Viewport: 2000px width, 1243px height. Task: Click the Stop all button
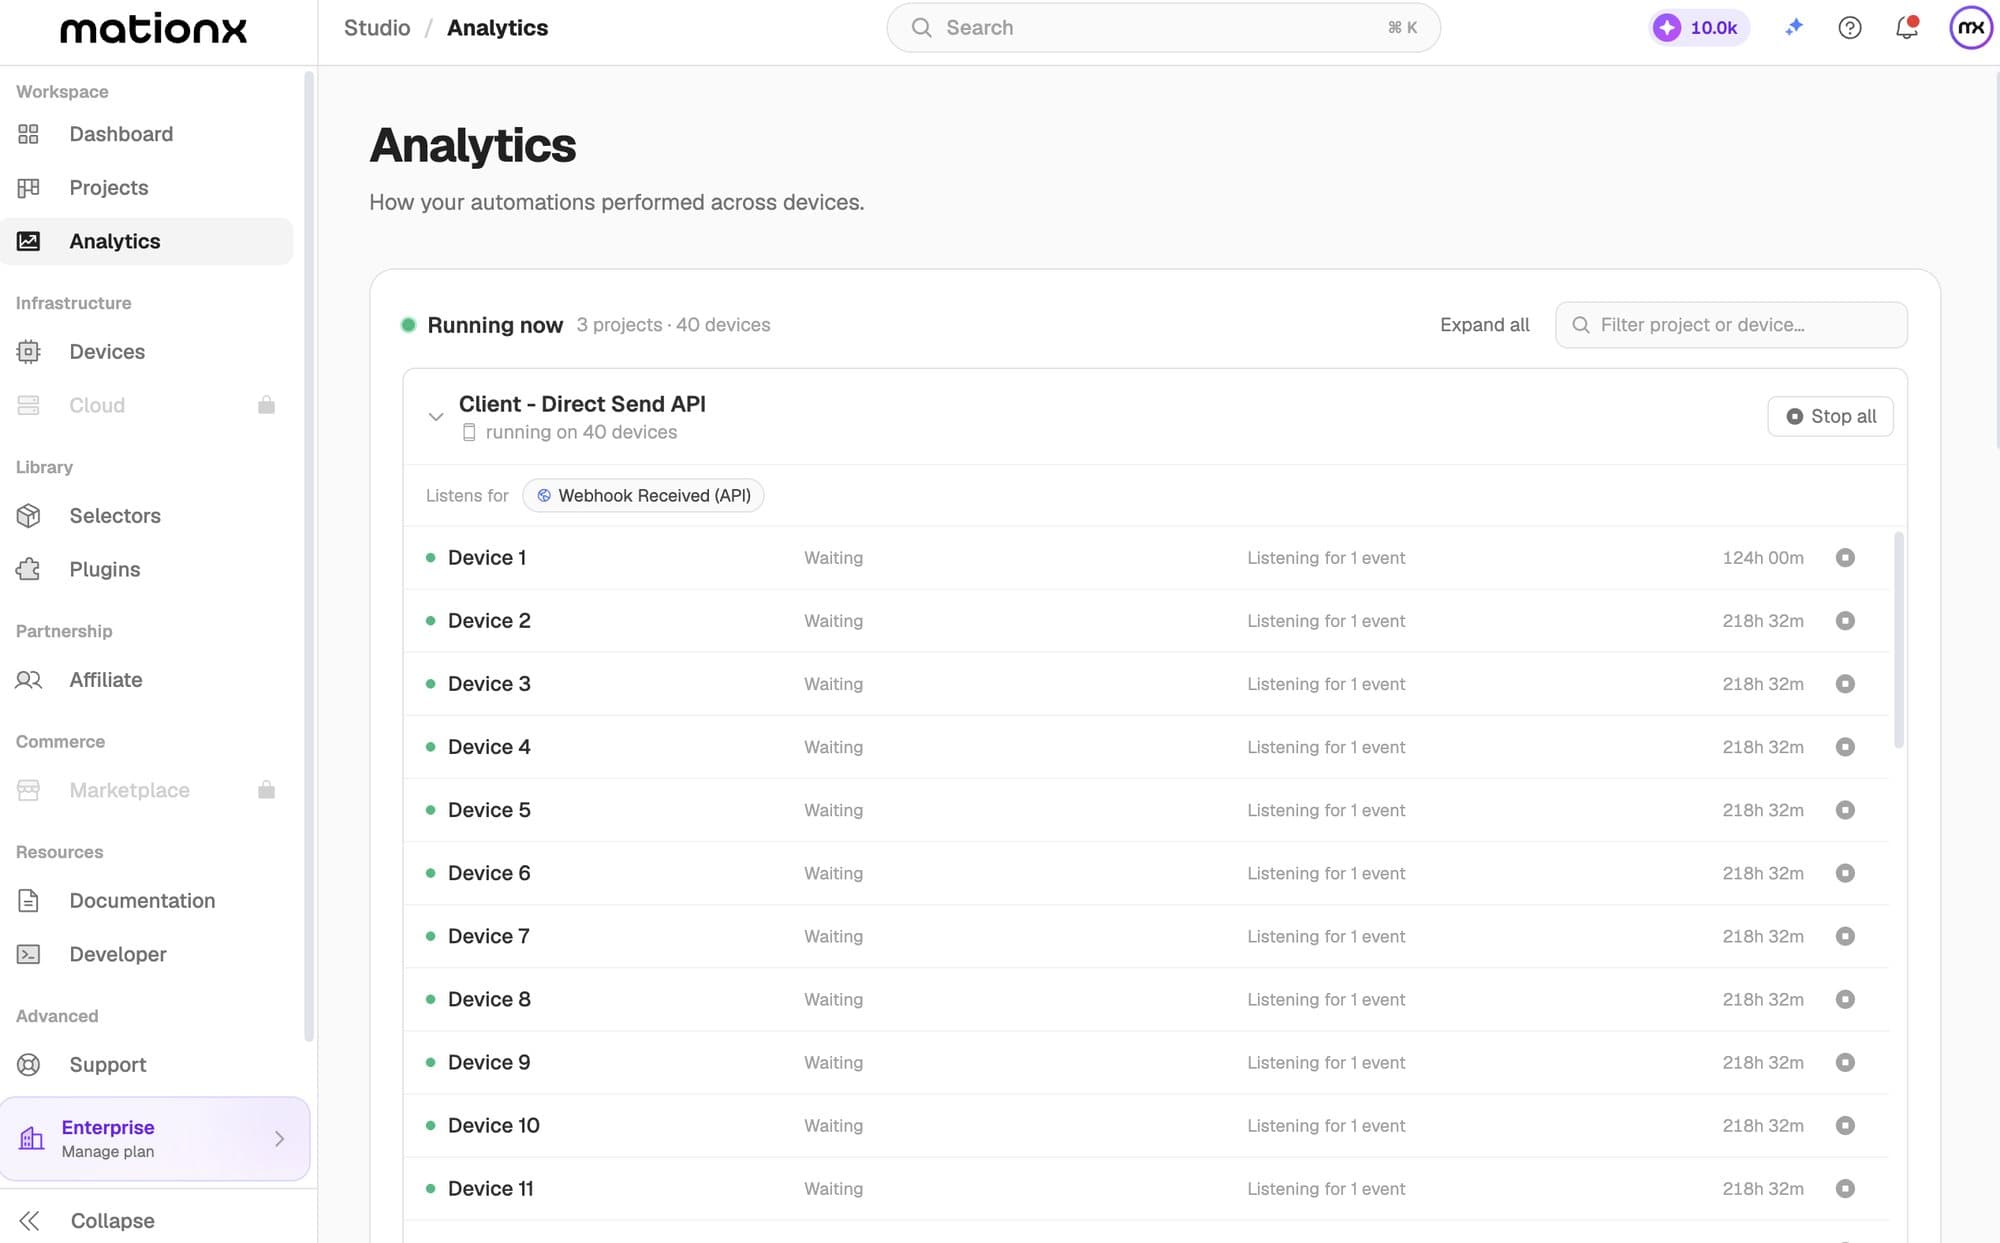(1830, 416)
